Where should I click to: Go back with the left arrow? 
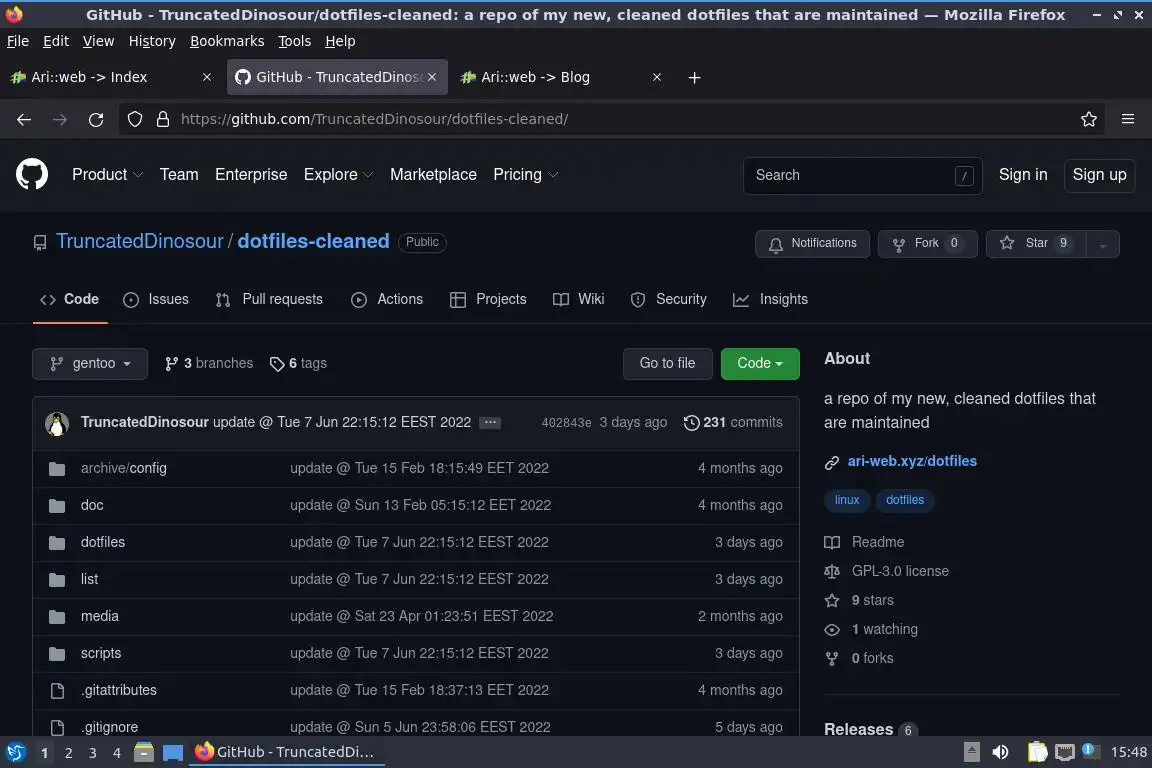[x=24, y=119]
